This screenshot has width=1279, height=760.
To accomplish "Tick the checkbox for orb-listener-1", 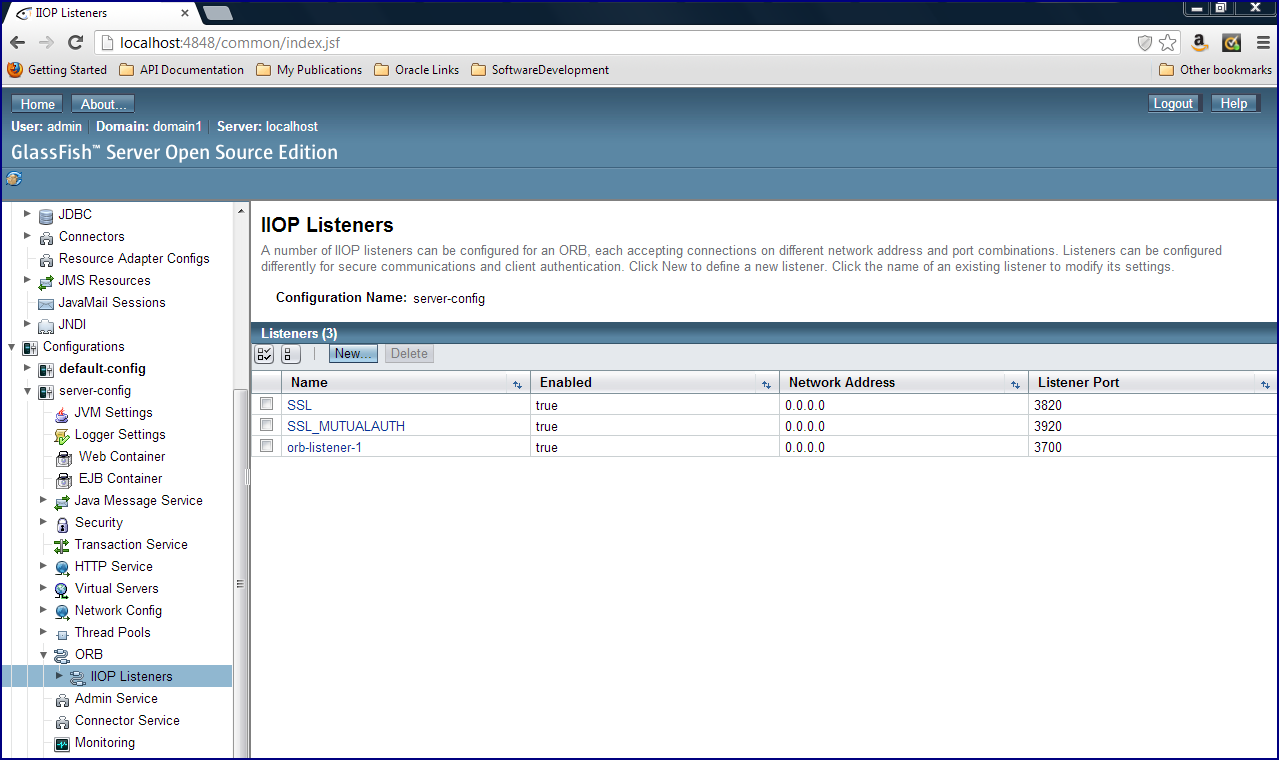I will 266,446.
